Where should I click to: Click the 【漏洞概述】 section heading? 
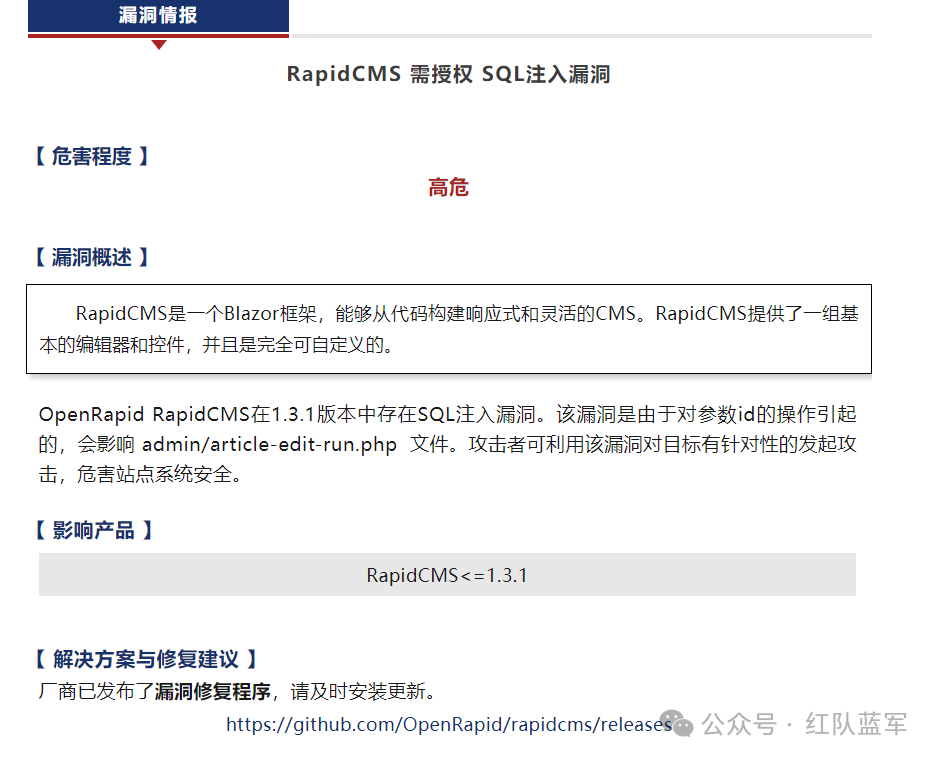(x=91, y=258)
